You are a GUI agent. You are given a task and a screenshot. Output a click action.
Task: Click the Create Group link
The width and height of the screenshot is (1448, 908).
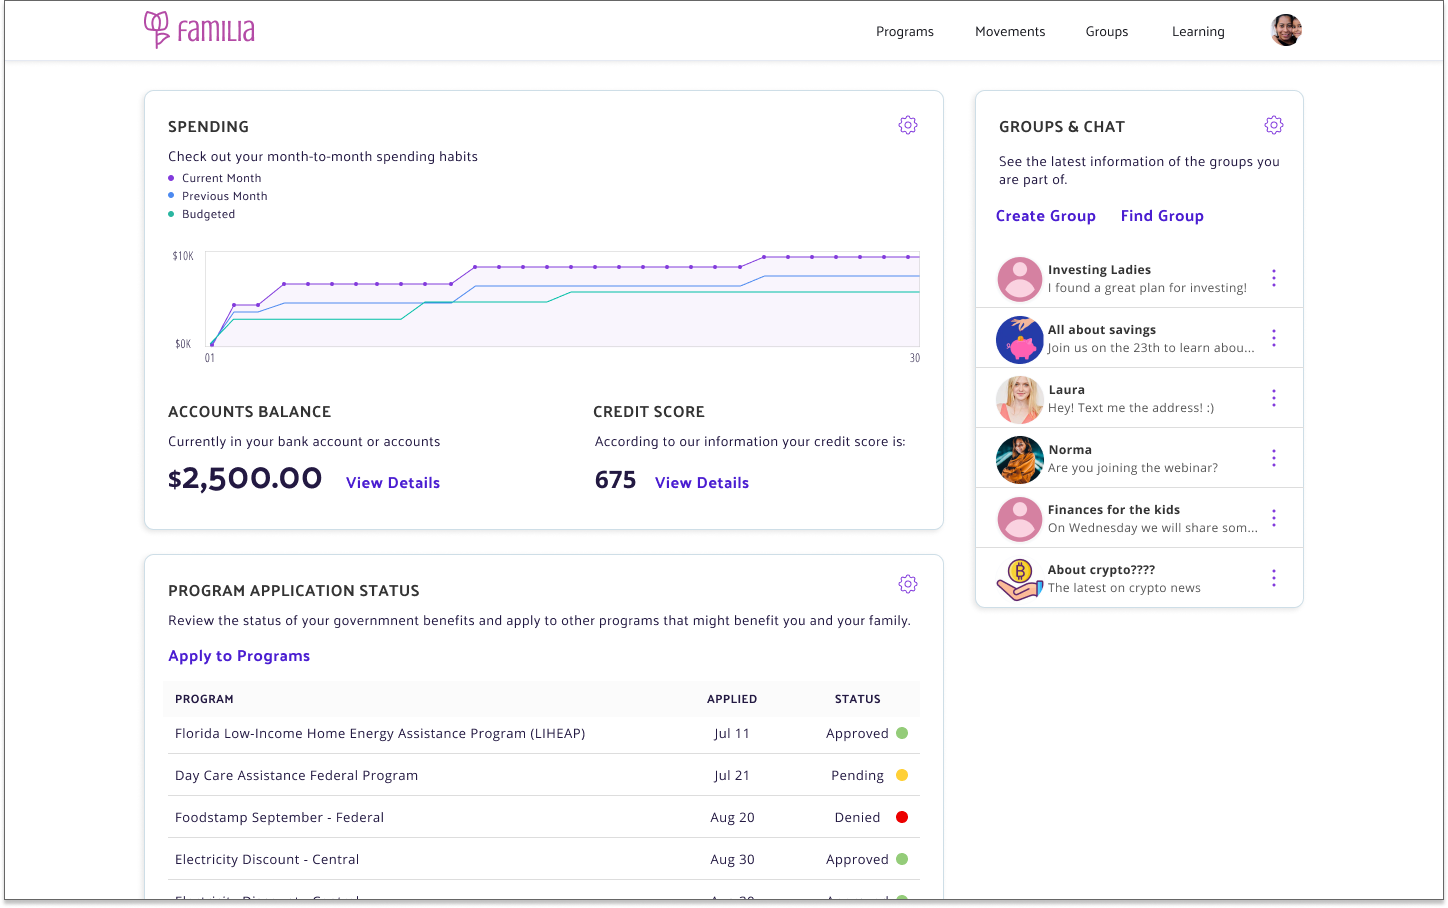(1045, 216)
